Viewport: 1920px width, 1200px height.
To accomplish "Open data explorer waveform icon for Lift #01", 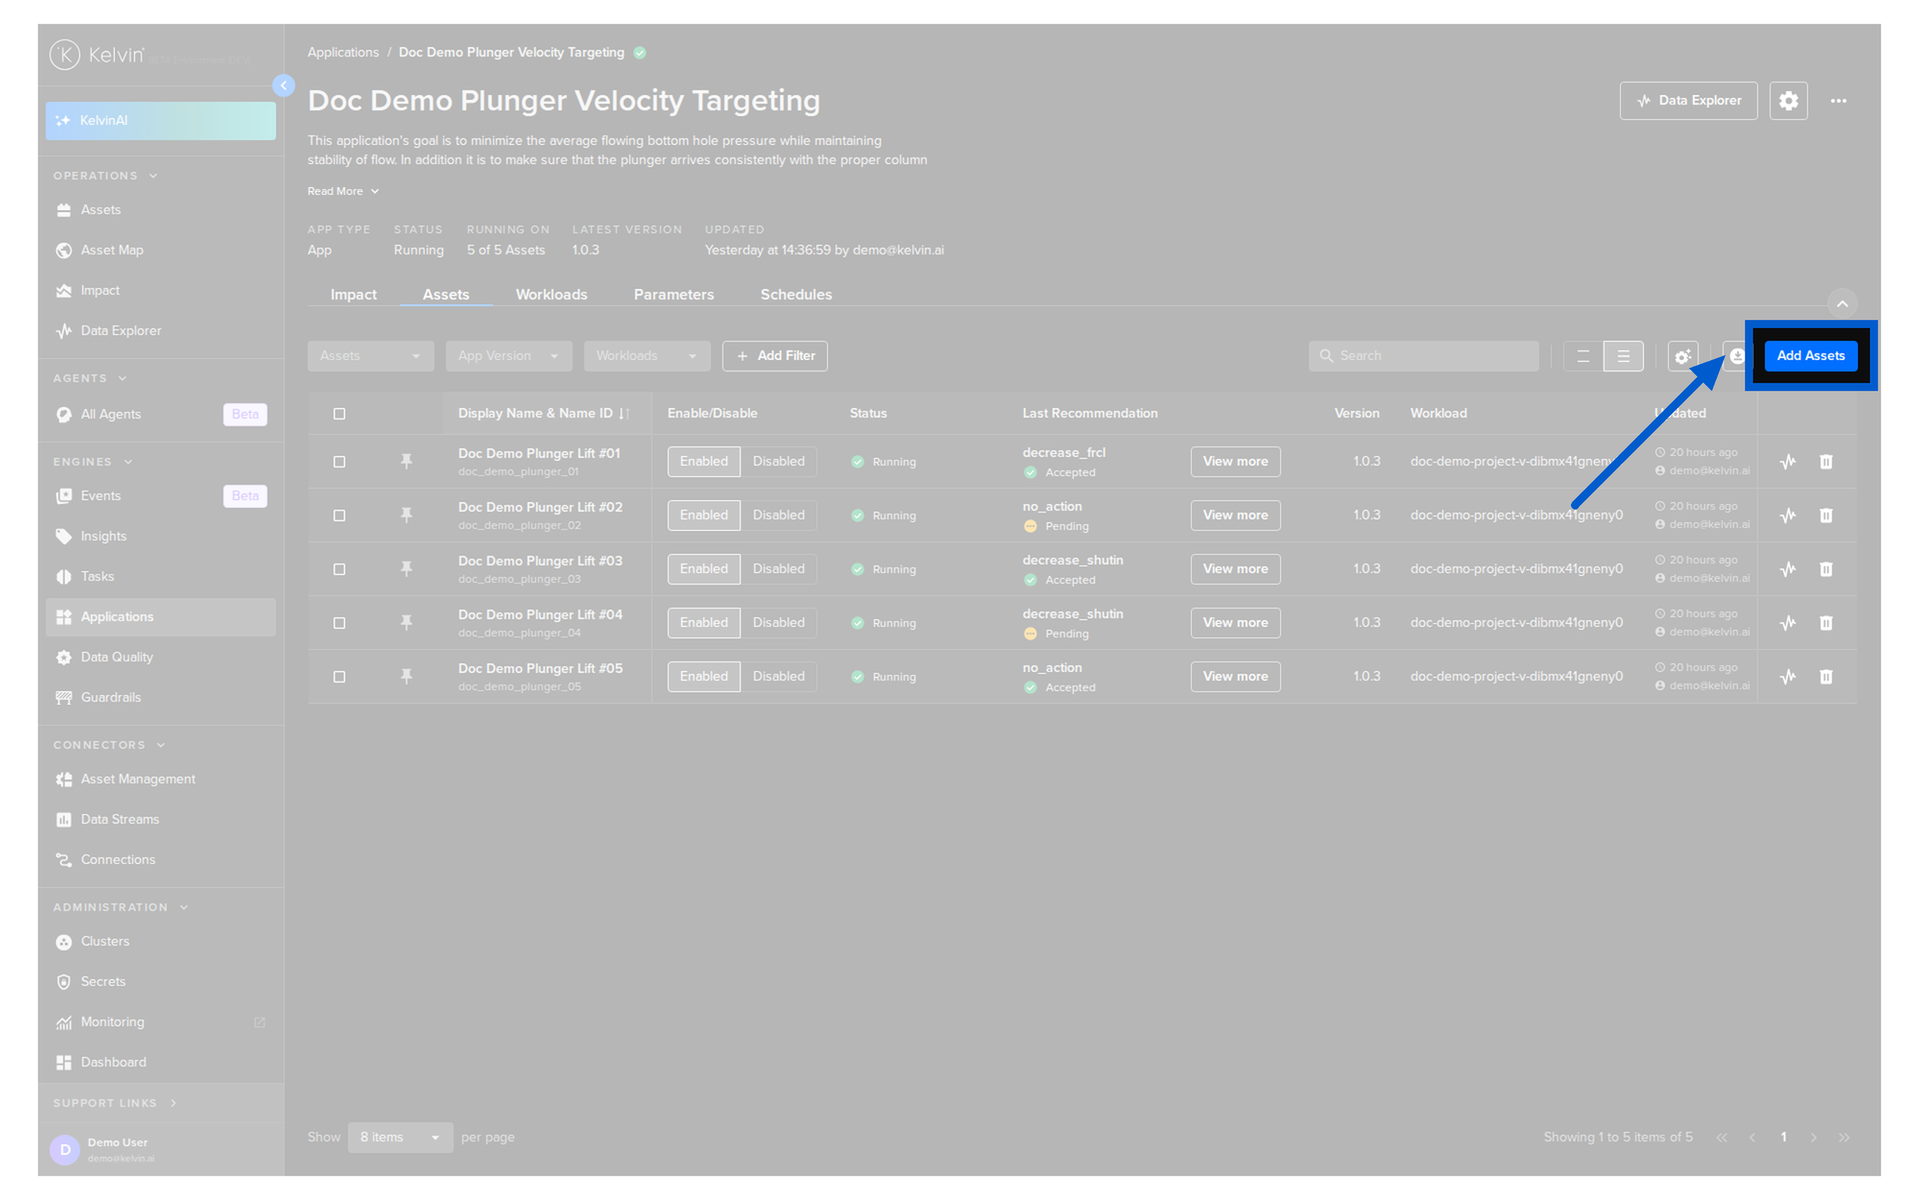I will coord(1788,462).
